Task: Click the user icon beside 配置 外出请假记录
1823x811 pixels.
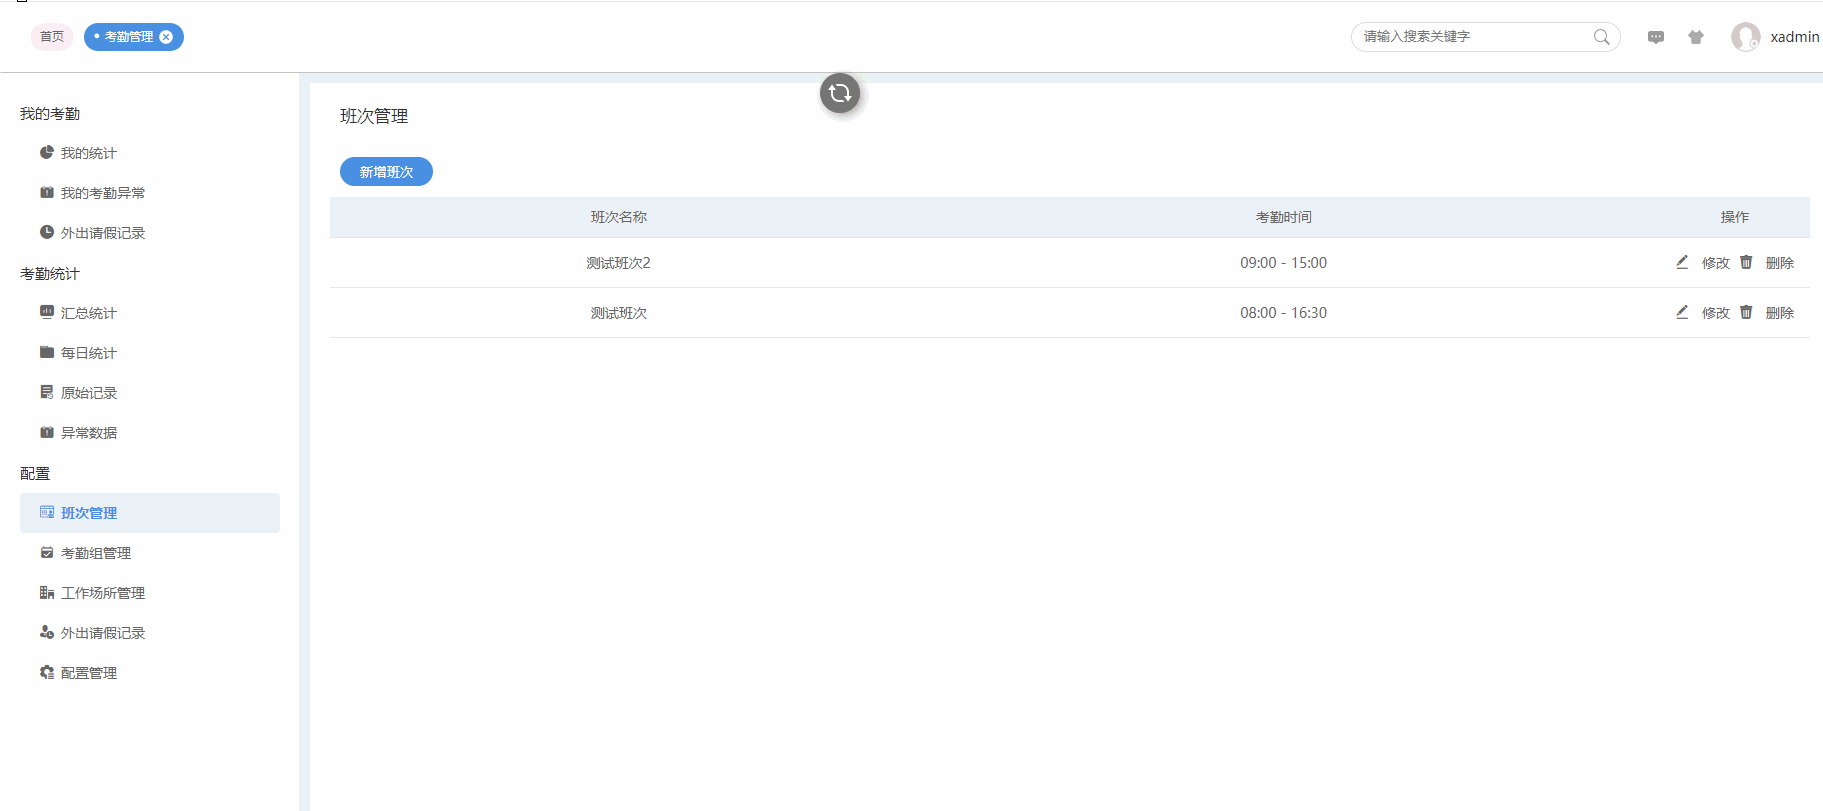Action: 47,632
